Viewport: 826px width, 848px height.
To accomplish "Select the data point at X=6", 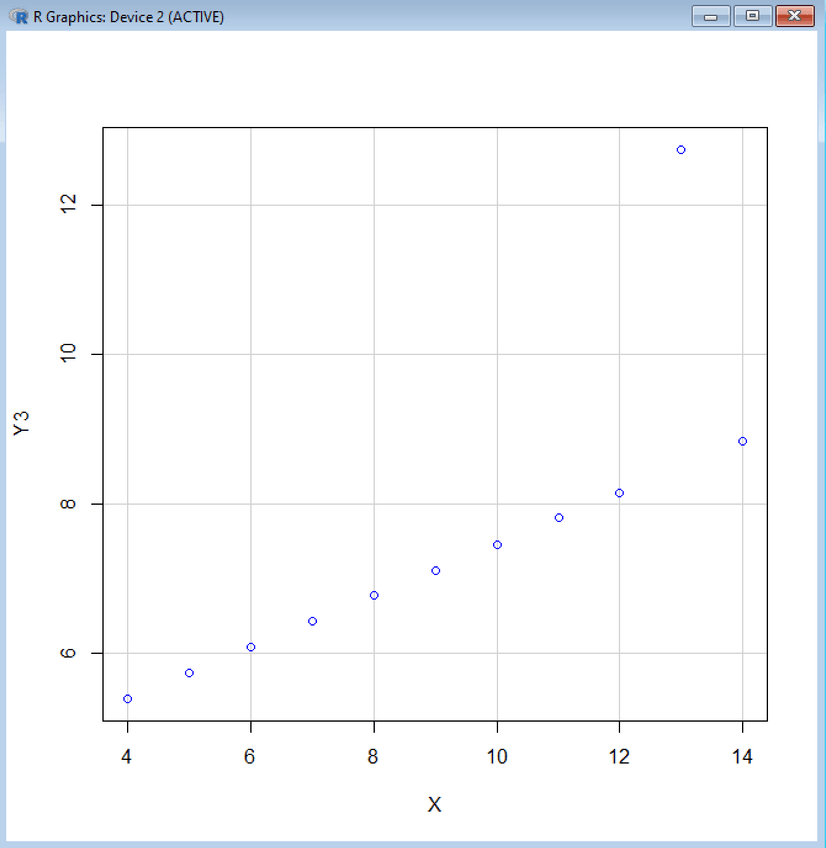I will (251, 647).
